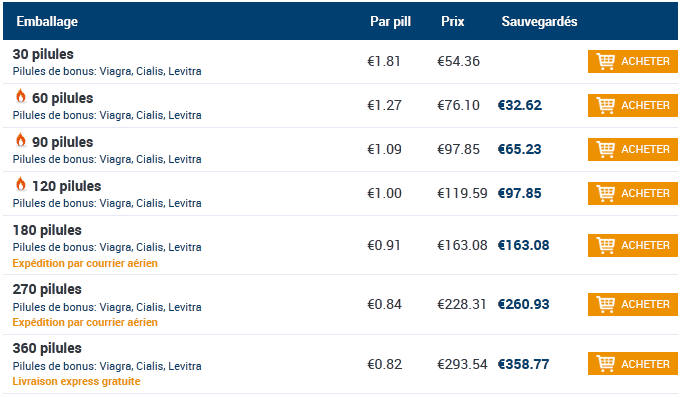Click Livraison express gratuite text
The width and height of the screenshot is (682, 398).
point(76,381)
